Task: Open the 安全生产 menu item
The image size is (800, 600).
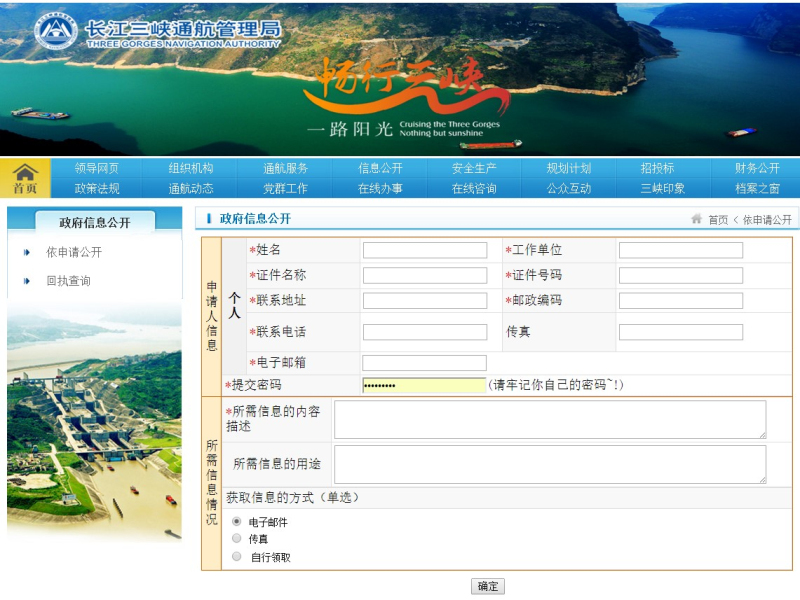Action: pyautogui.click(x=474, y=168)
